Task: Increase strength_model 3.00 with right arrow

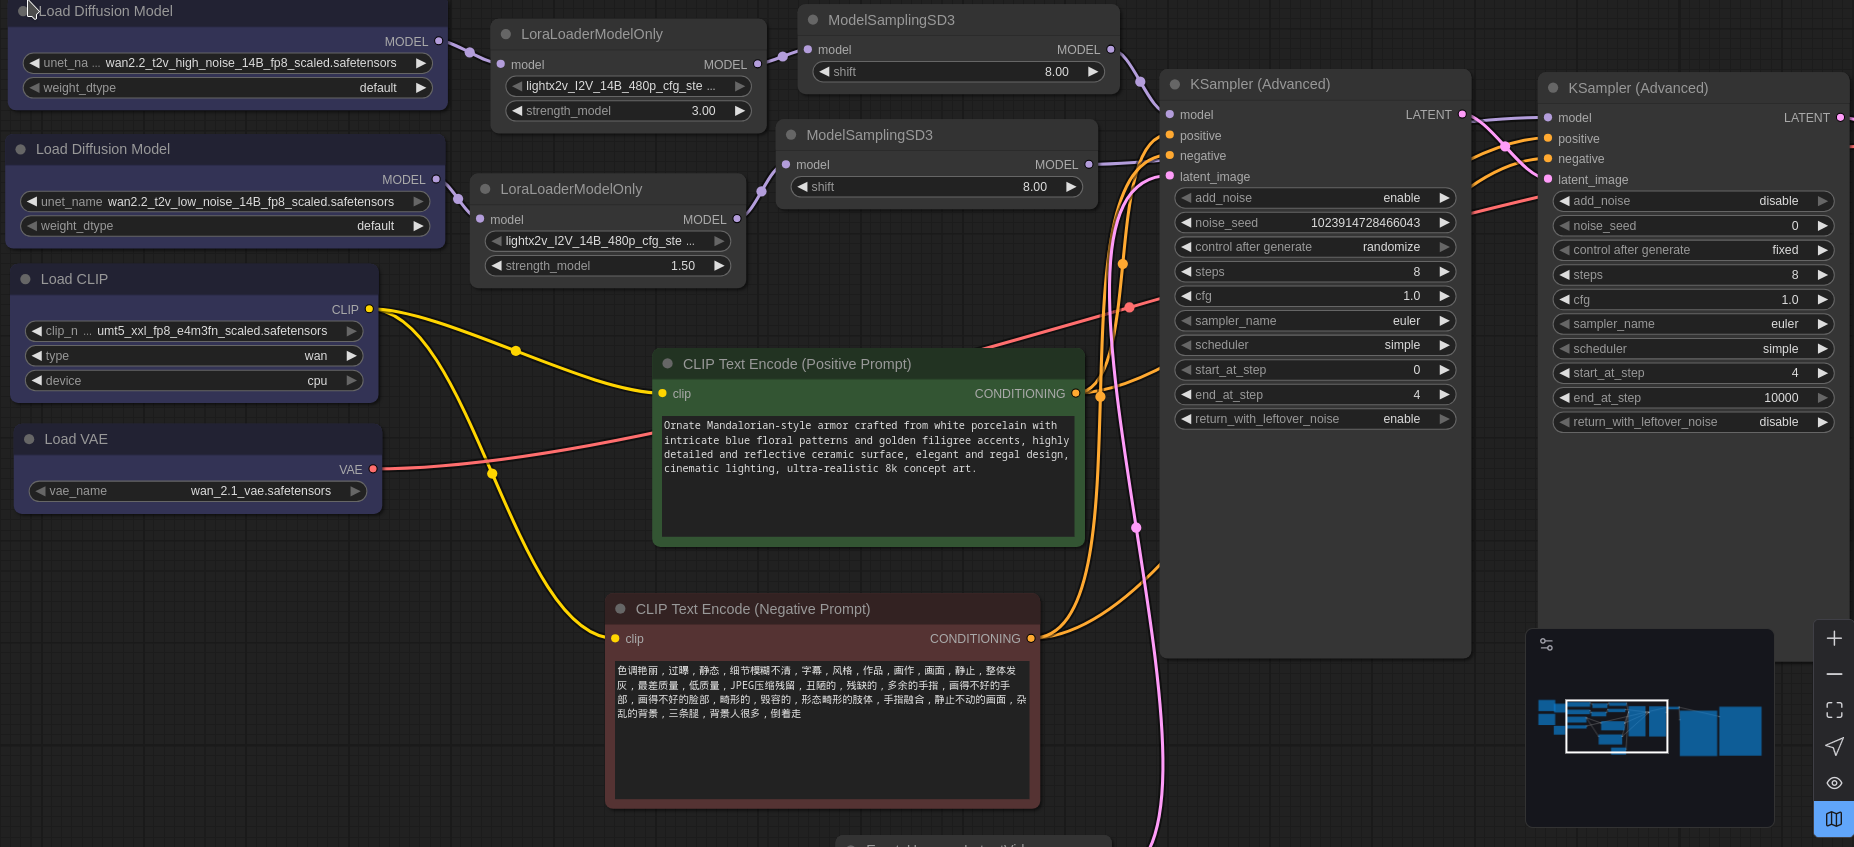Action: coord(740,111)
